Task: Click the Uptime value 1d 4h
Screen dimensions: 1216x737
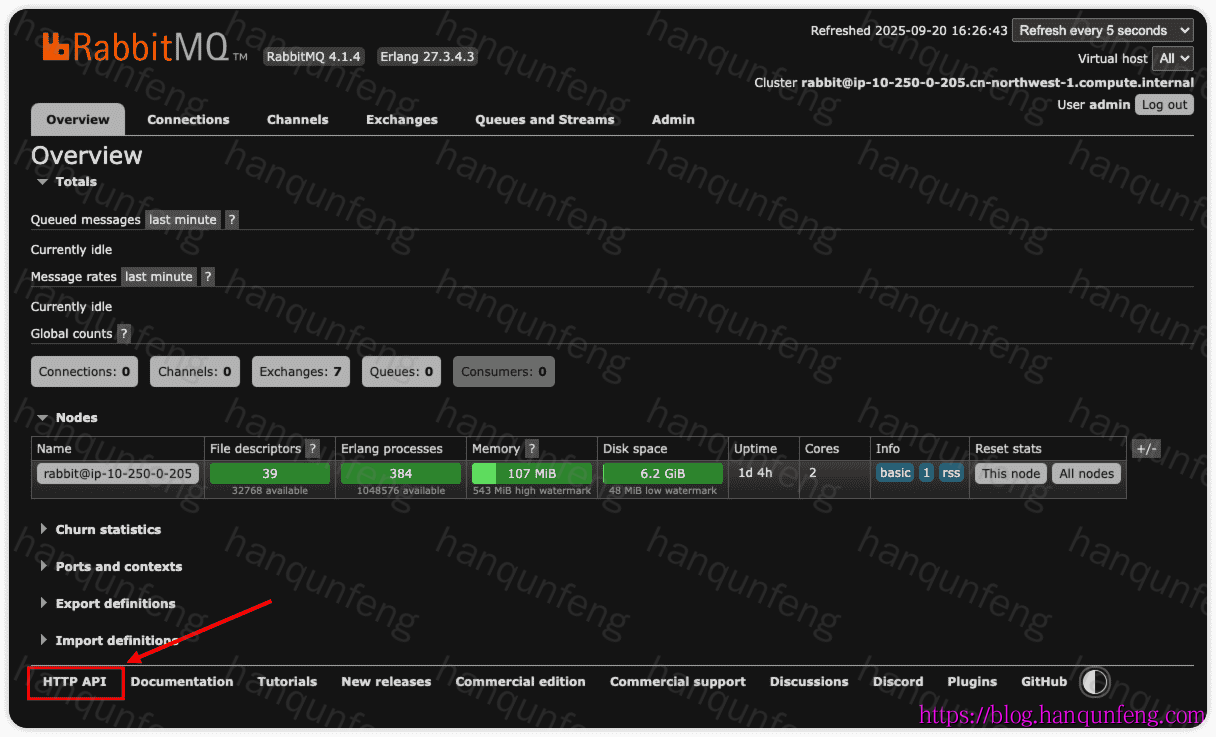Action: pos(755,473)
